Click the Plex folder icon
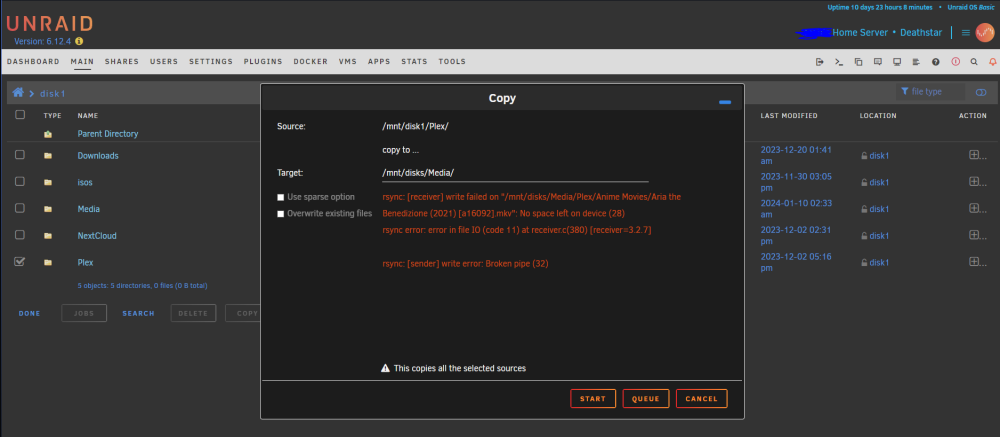Viewport: 1000px width, 437px height. (x=48, y=263)
